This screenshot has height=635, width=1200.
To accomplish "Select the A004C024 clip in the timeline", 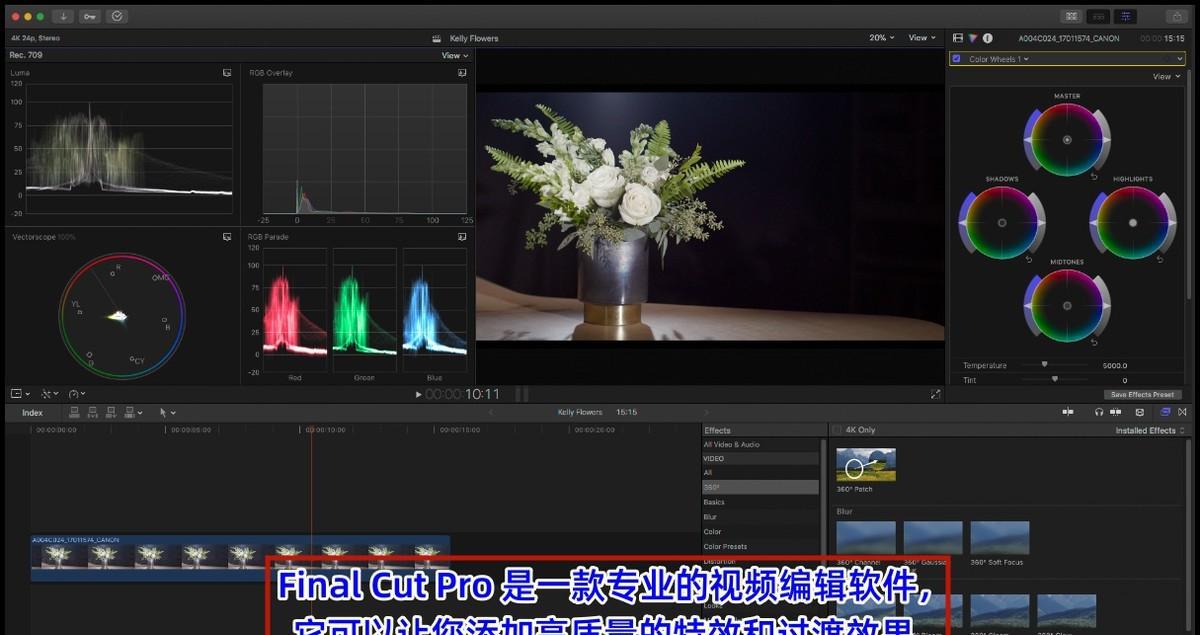I will pos(240,558).
